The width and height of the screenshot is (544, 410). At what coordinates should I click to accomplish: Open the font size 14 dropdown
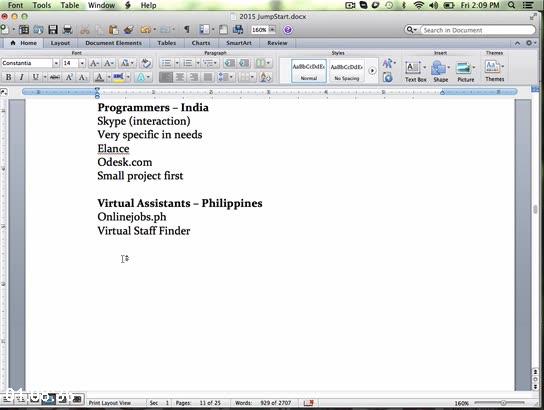coord(82,63)
